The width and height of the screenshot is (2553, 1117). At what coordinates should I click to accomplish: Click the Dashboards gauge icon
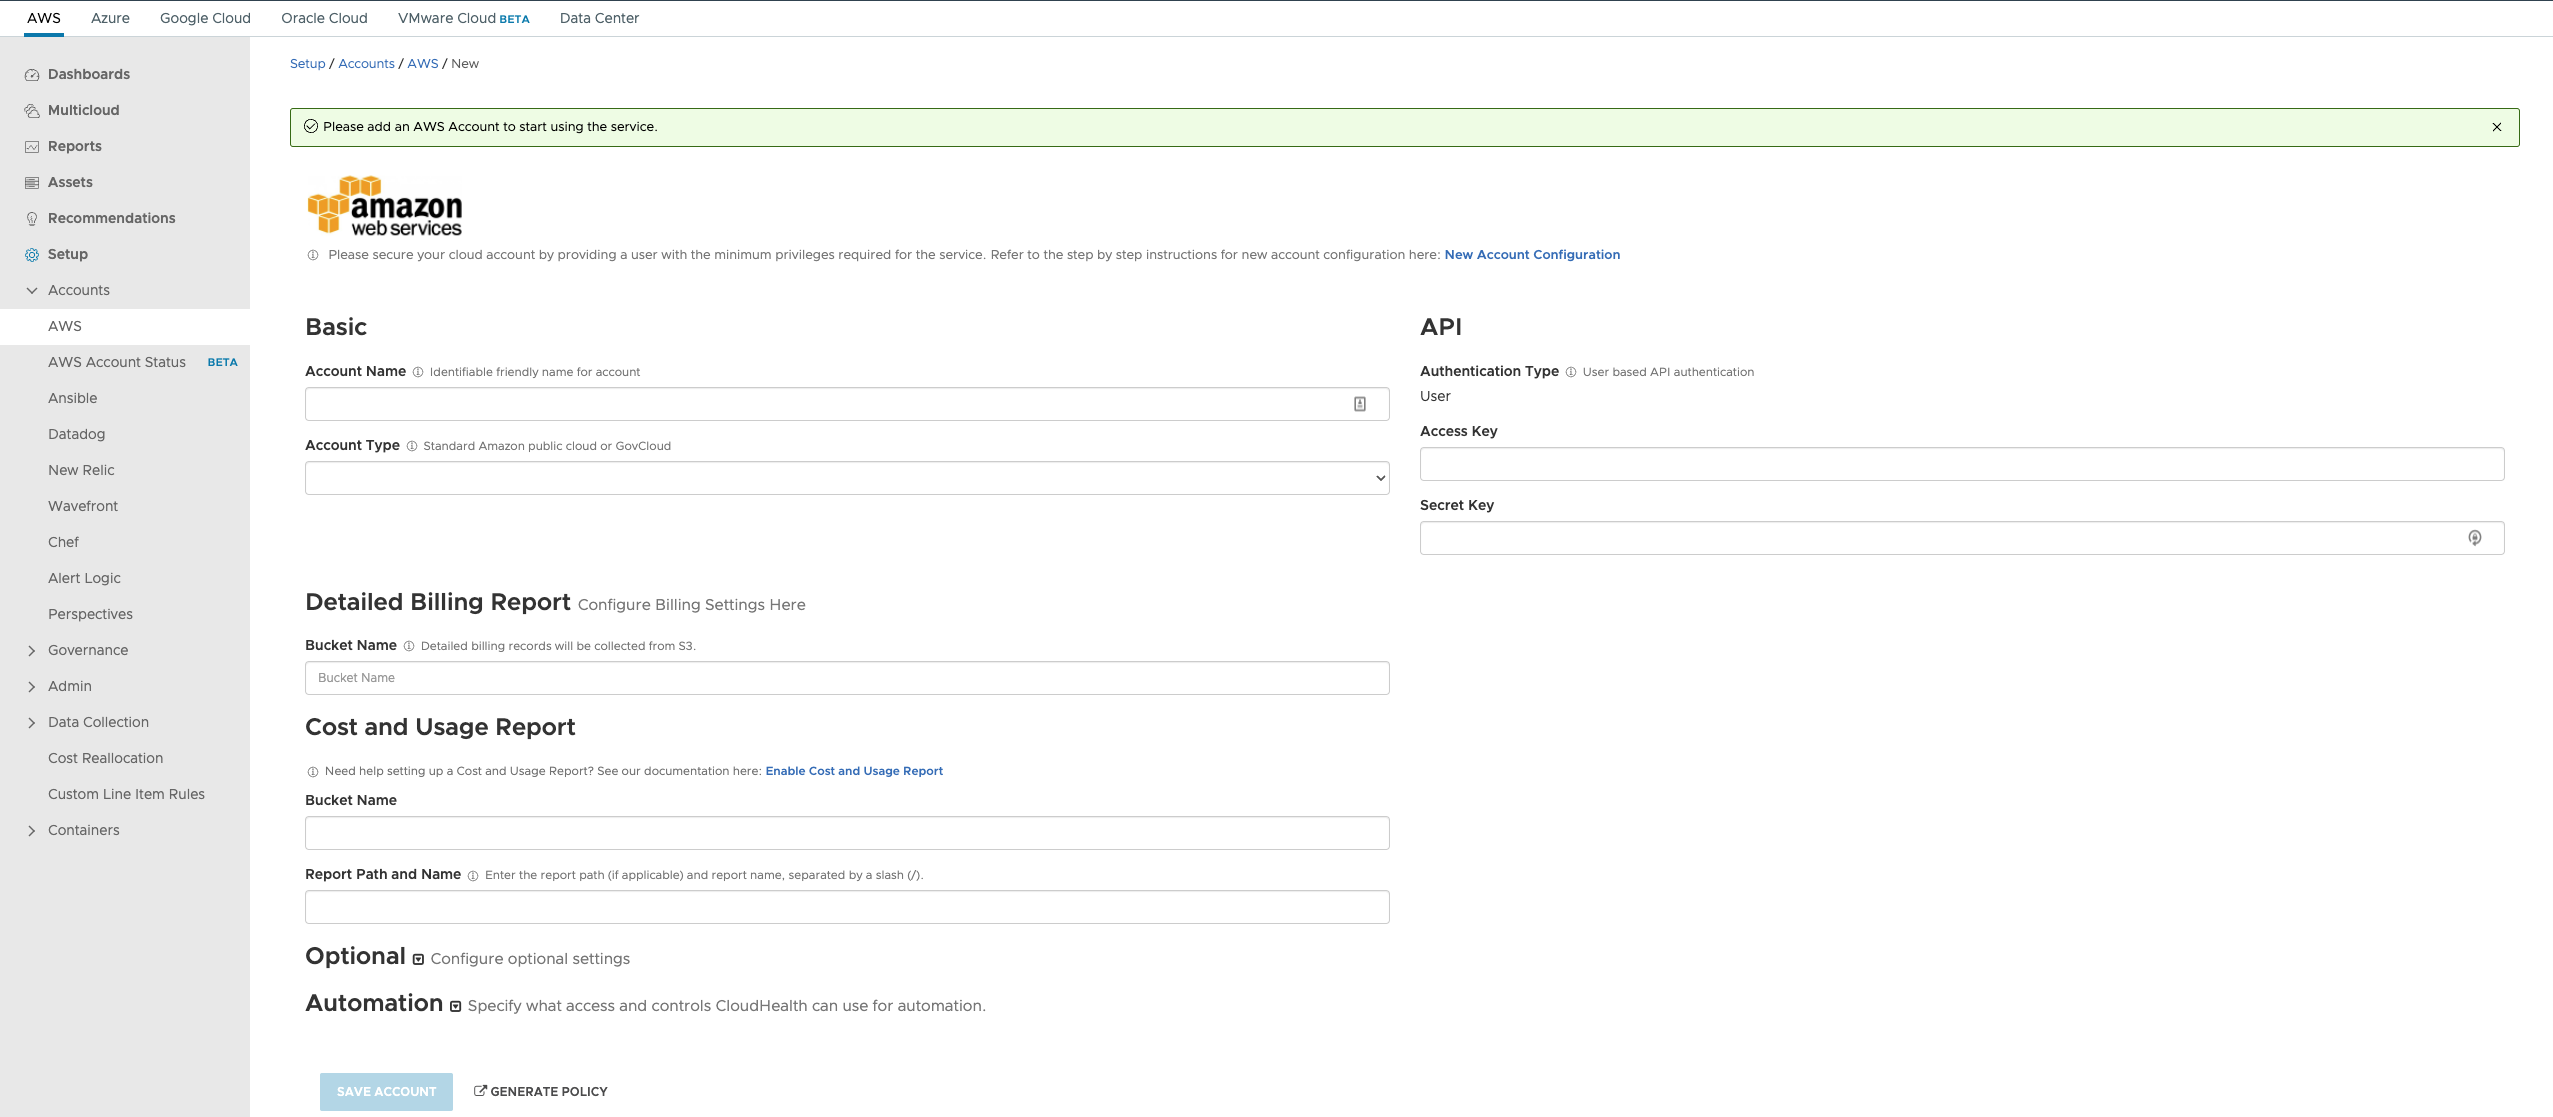tap(32, 75)
